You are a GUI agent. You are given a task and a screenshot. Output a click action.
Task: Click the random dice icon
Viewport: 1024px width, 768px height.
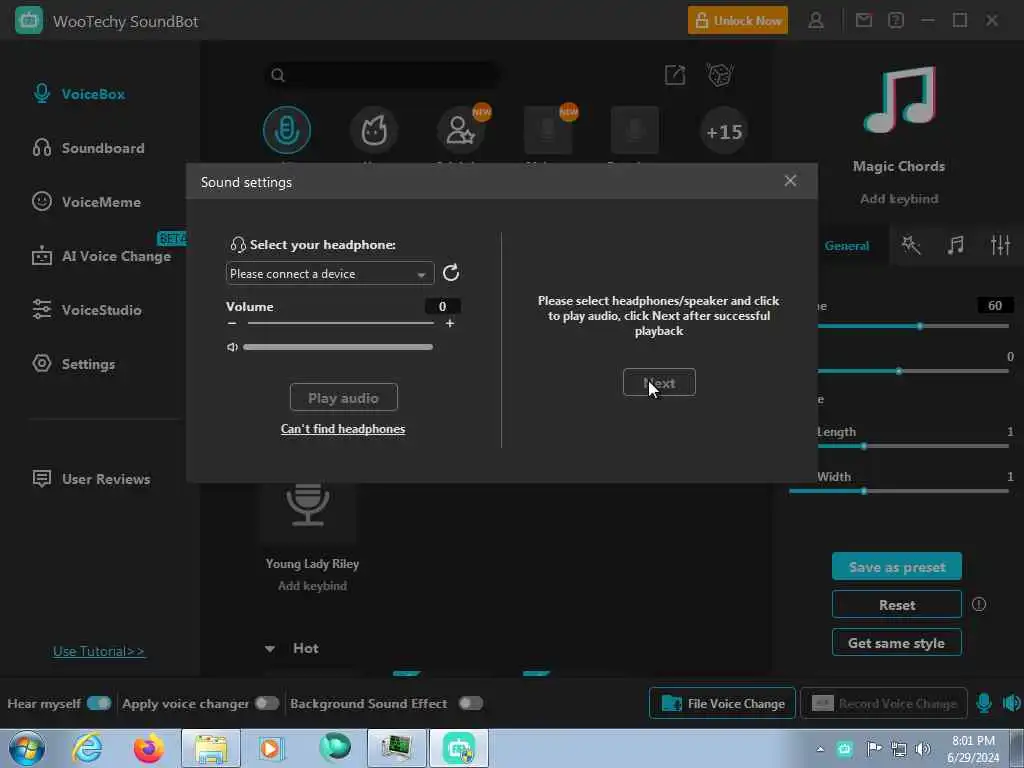pyautogui.click(x=720, y=74)
